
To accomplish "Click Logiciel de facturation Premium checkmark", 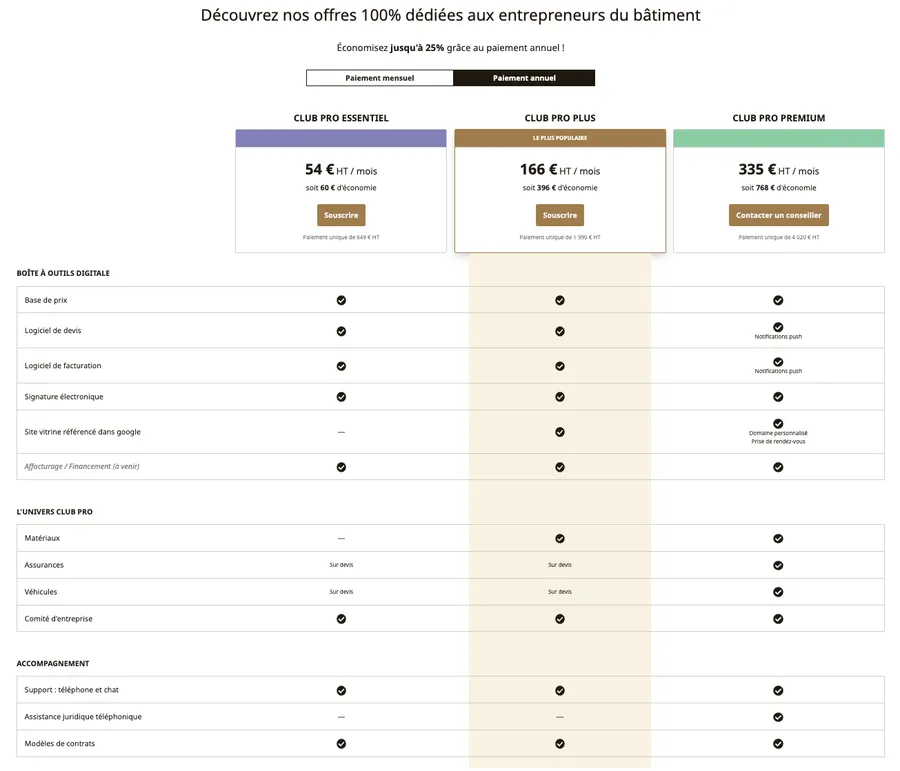I will pyautogui.click(x=778, y=362).
